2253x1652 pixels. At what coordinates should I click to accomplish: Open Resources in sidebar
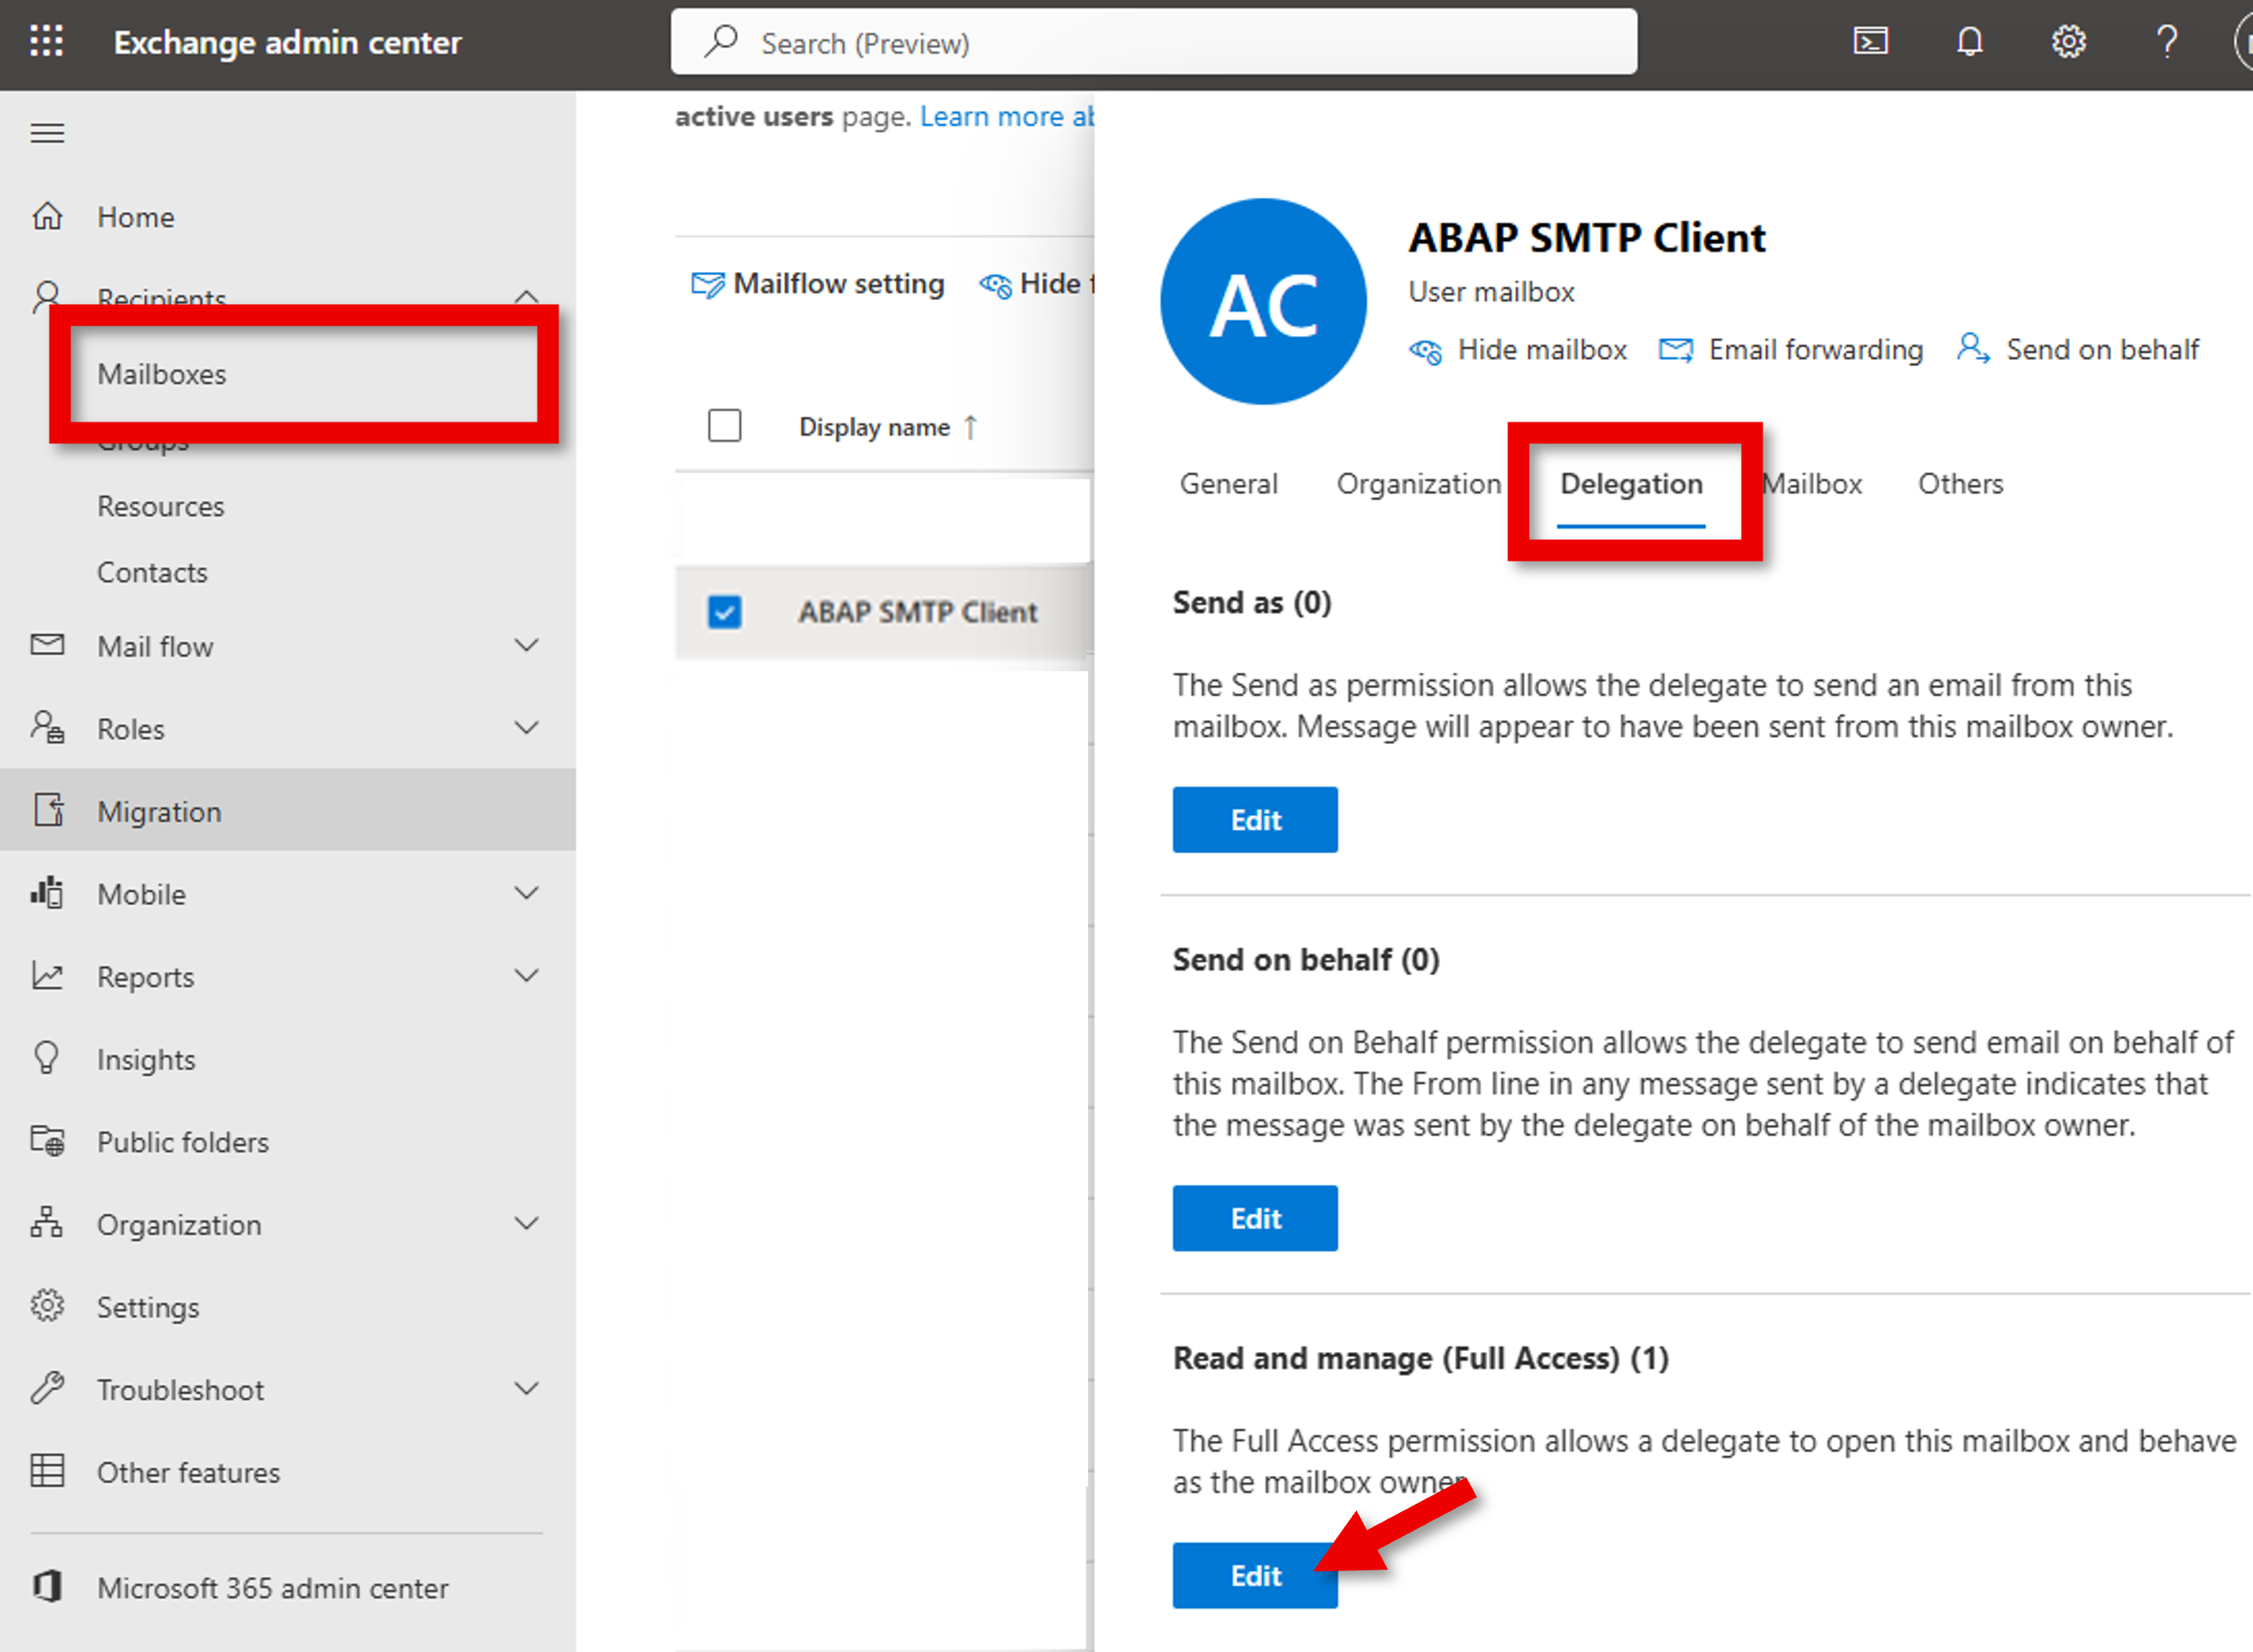[160, 506]
